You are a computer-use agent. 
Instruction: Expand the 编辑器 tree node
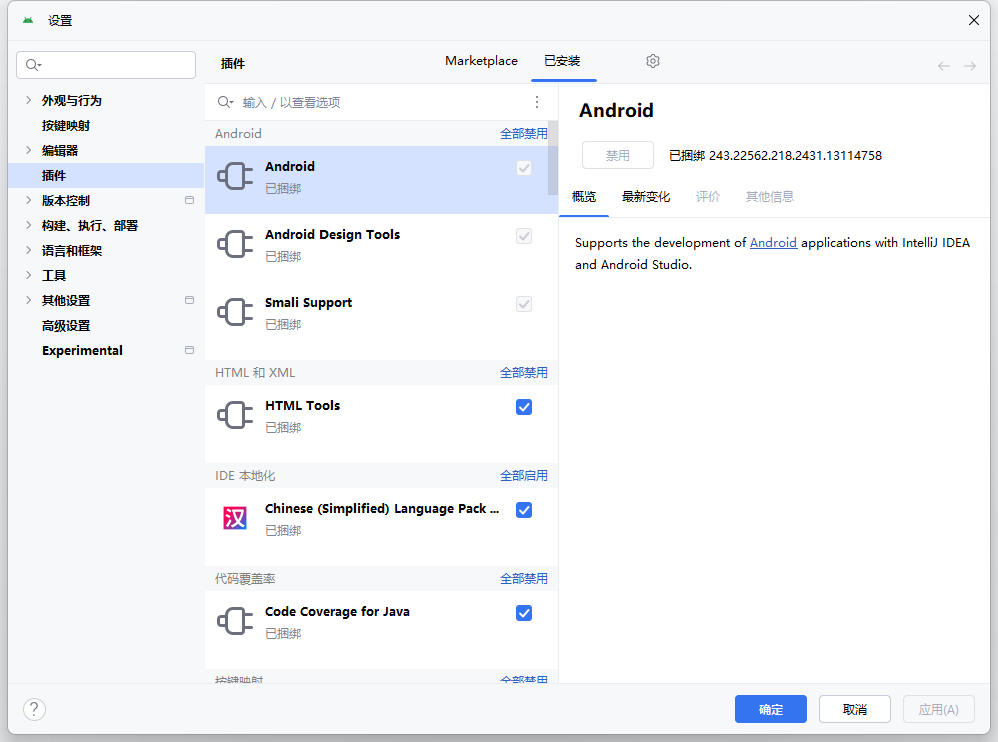[x=29, y=150]
